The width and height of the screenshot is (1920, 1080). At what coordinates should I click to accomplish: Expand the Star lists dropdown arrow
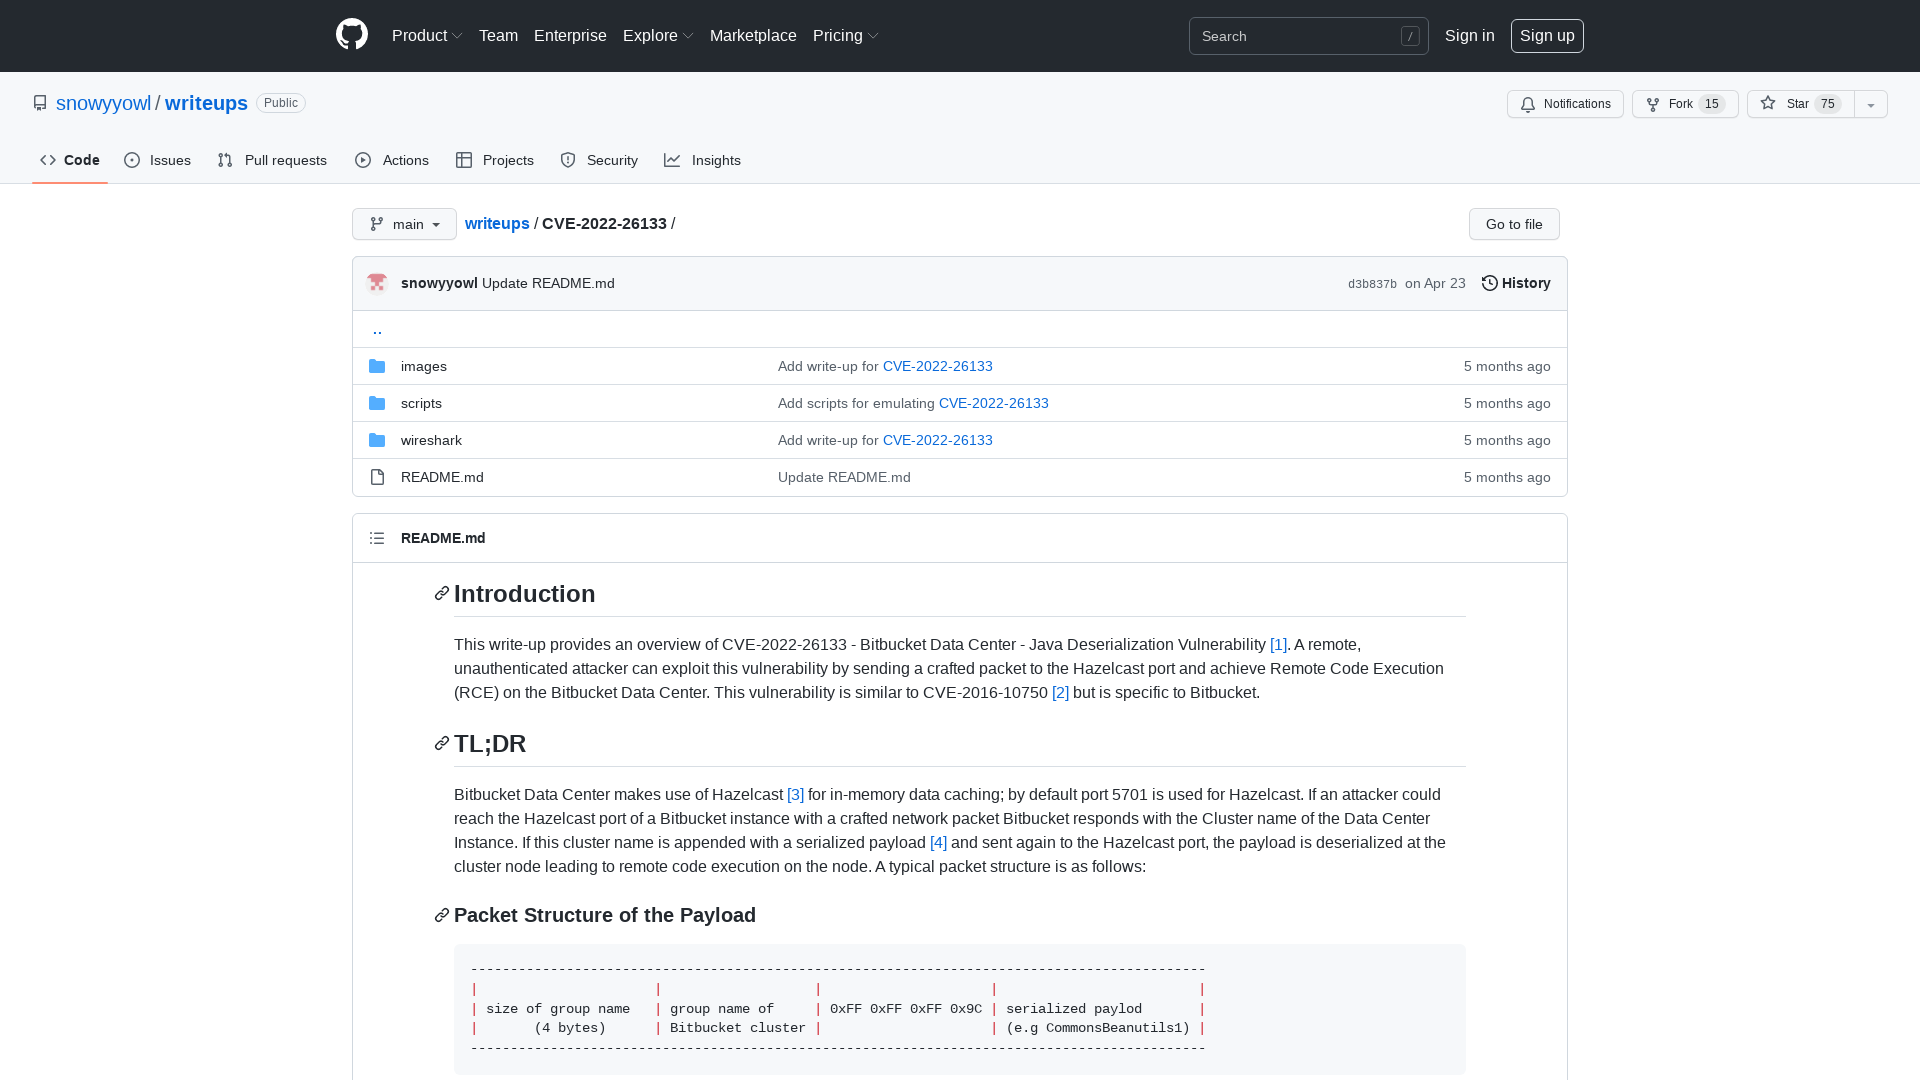tap(1871, 104)
